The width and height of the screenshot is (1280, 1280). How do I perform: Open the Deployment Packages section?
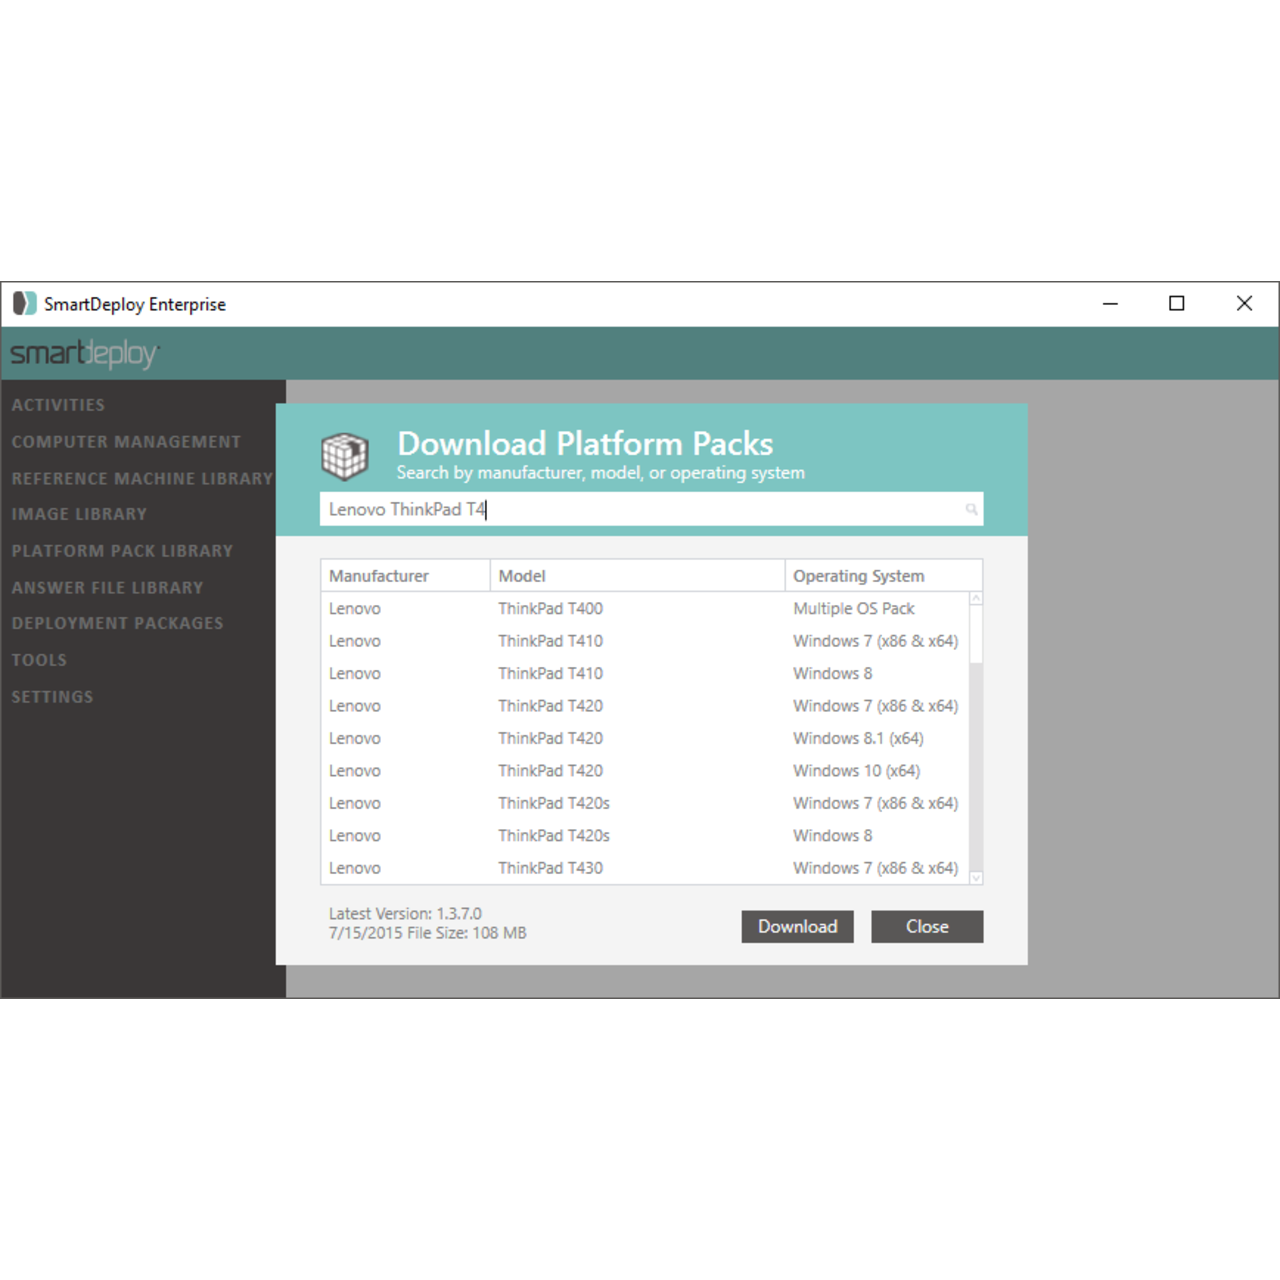click(117, 623)
